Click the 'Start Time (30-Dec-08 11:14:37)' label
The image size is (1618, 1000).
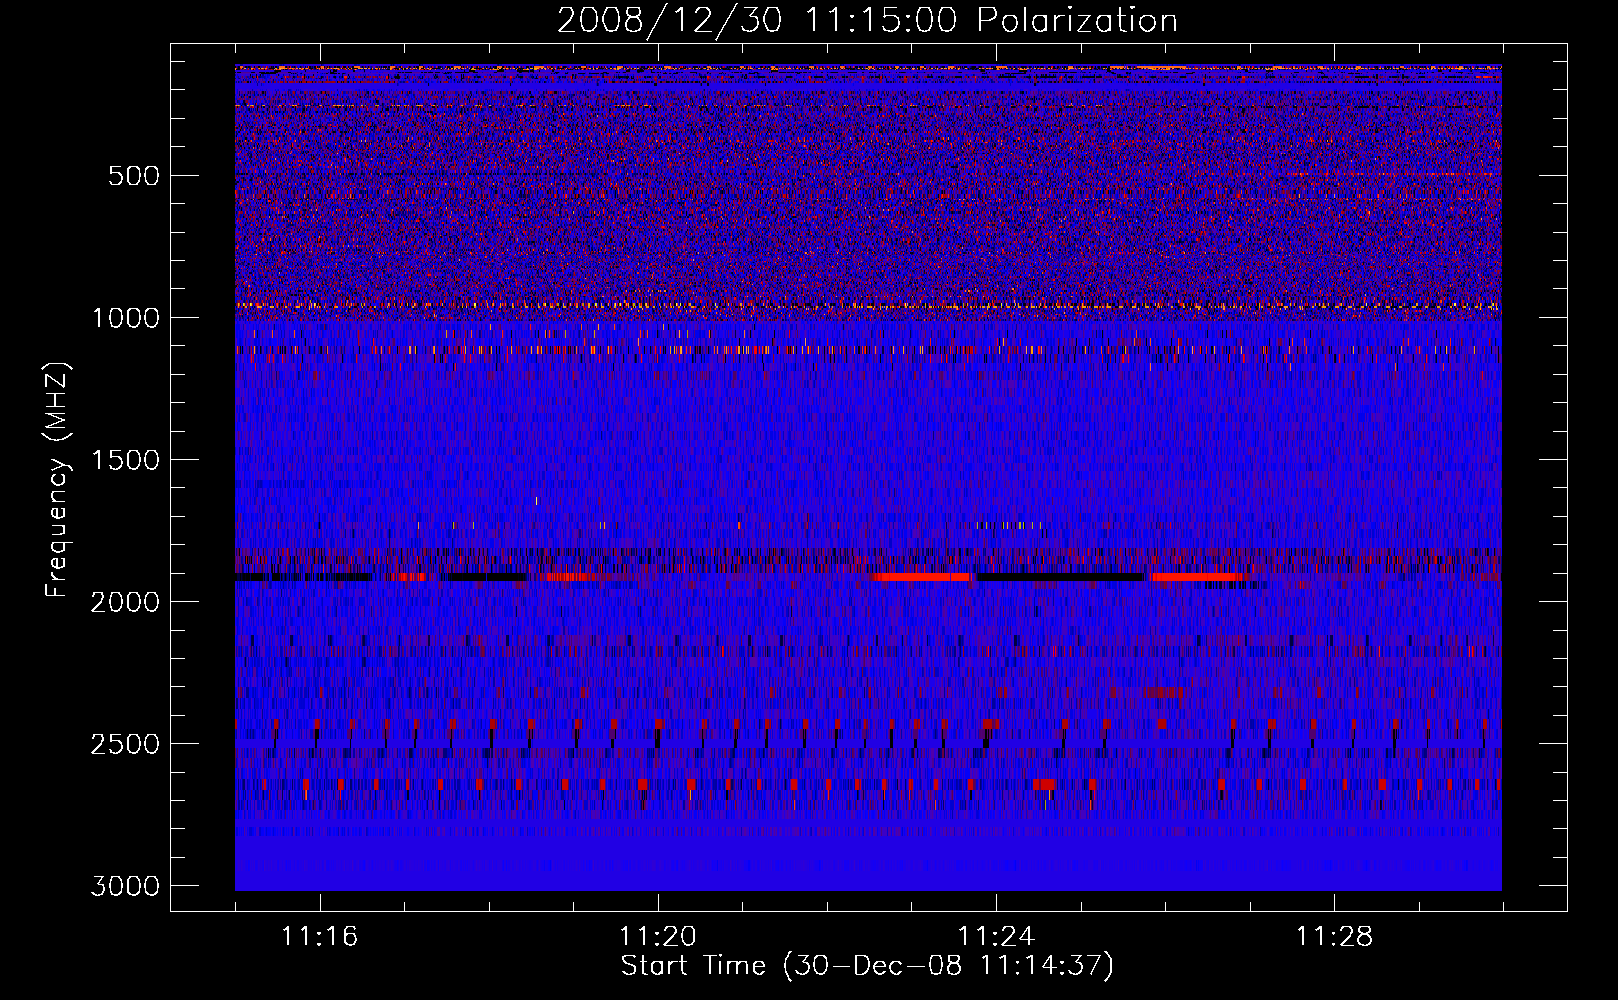(x=867, y=966)
